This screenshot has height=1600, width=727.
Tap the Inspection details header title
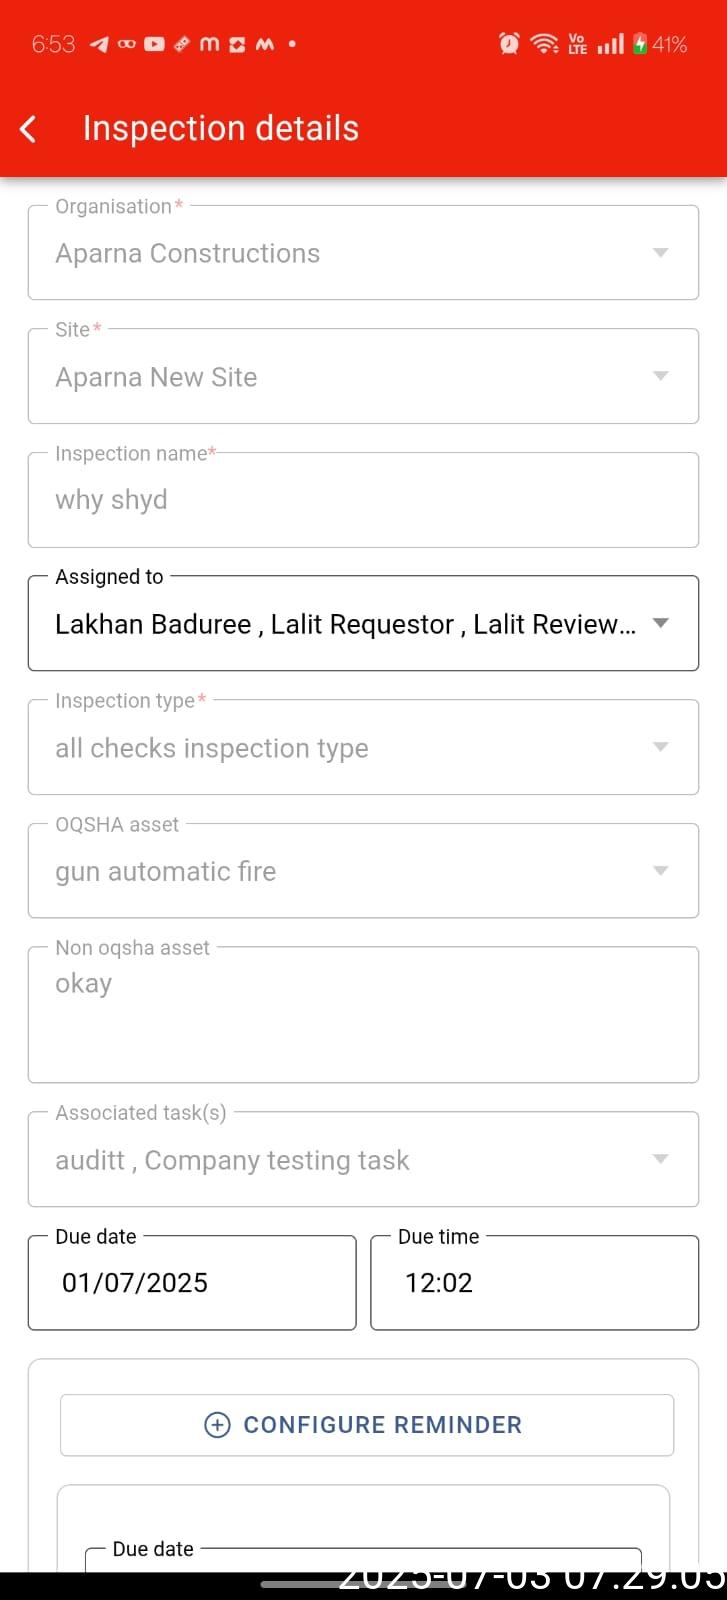tap(220, 129)
